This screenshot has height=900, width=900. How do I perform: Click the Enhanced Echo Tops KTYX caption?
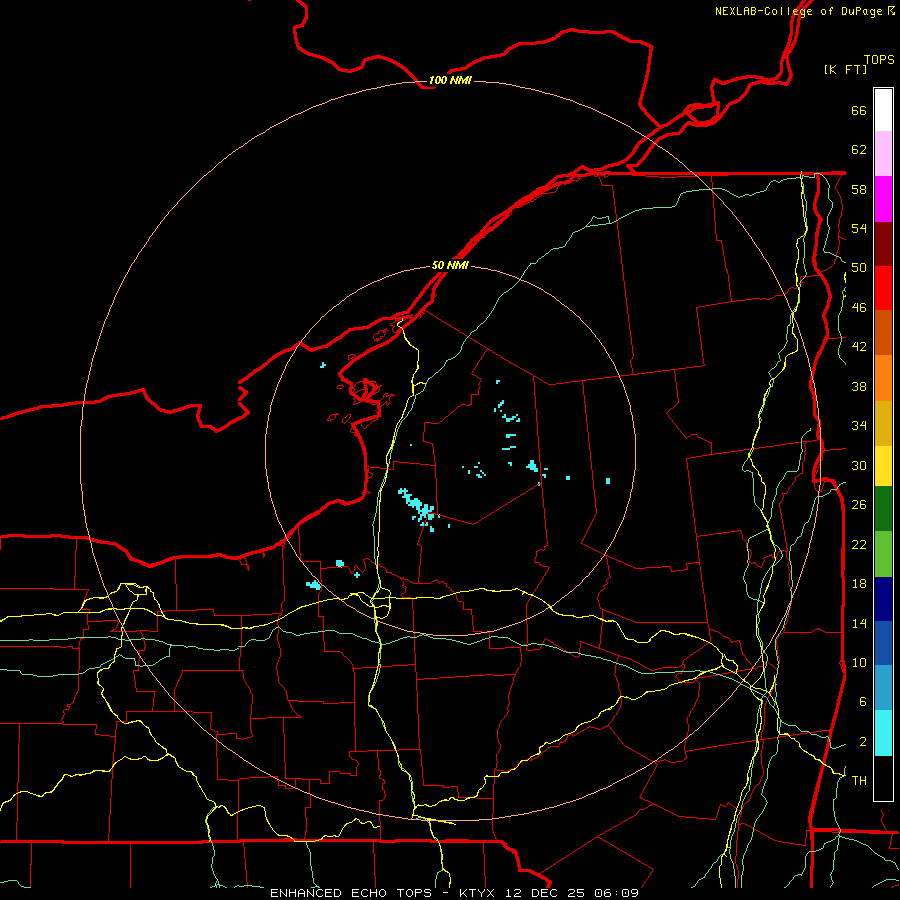coord(454,893)
